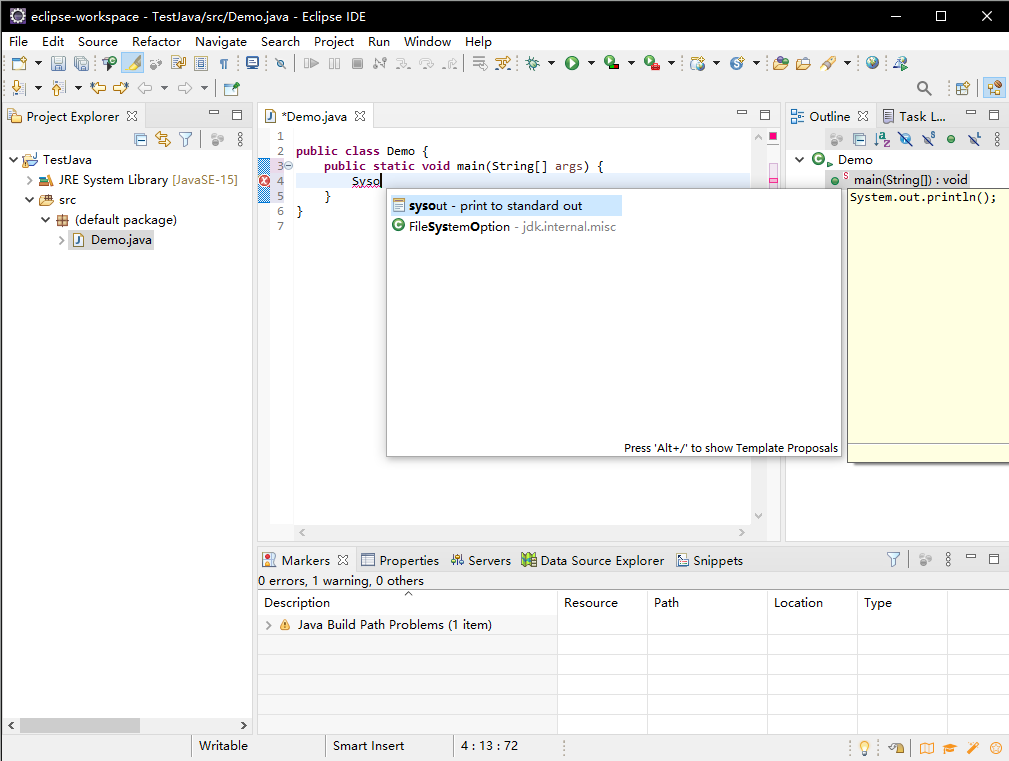Open the Refactor menu

(156, 42)
